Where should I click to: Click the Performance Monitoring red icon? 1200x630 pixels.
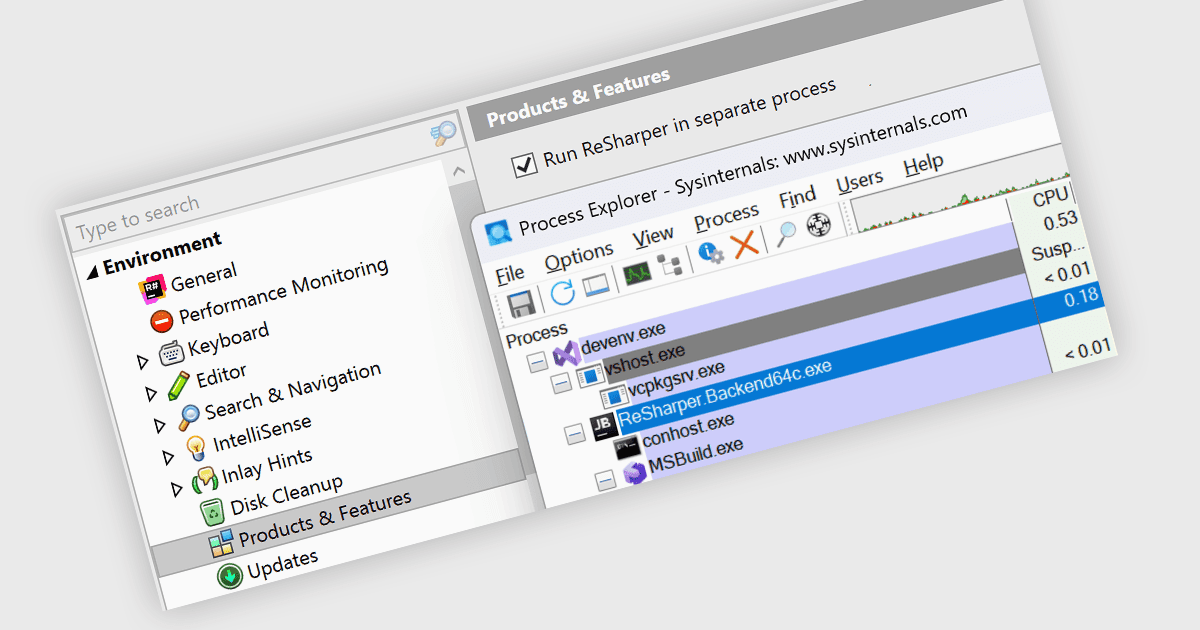[x=162, y=321]
